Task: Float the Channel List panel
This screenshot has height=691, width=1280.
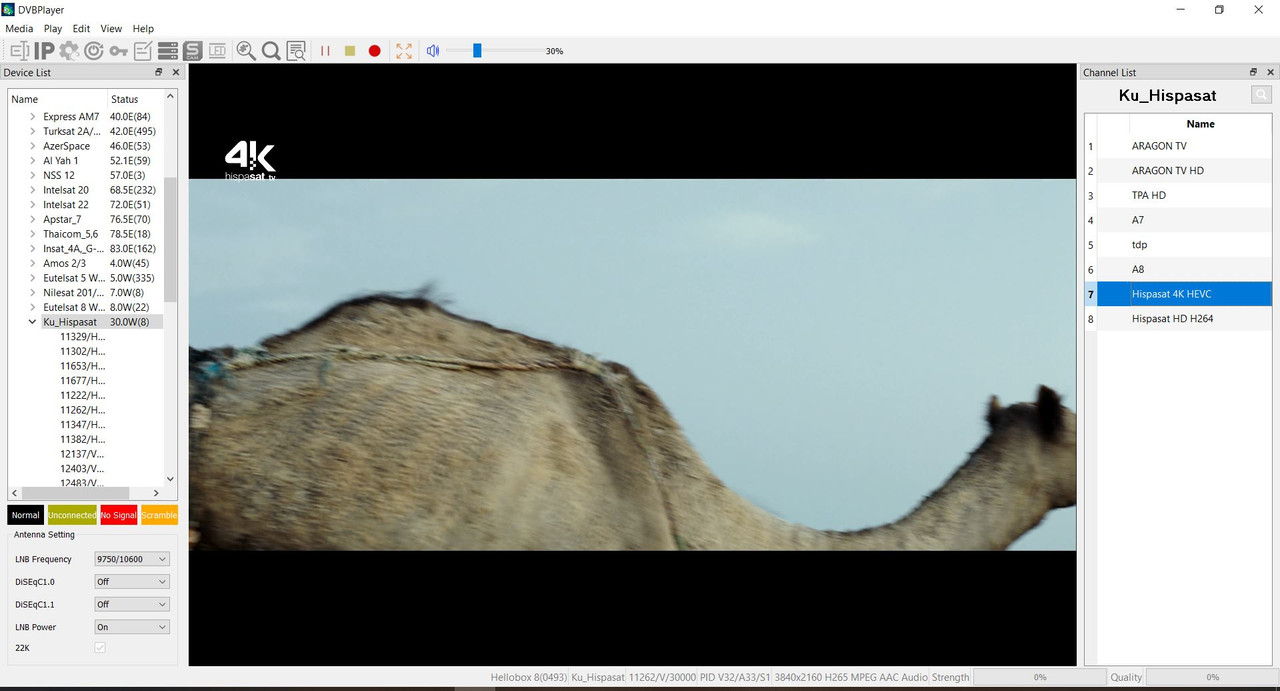Action: tap(1254, 72)
